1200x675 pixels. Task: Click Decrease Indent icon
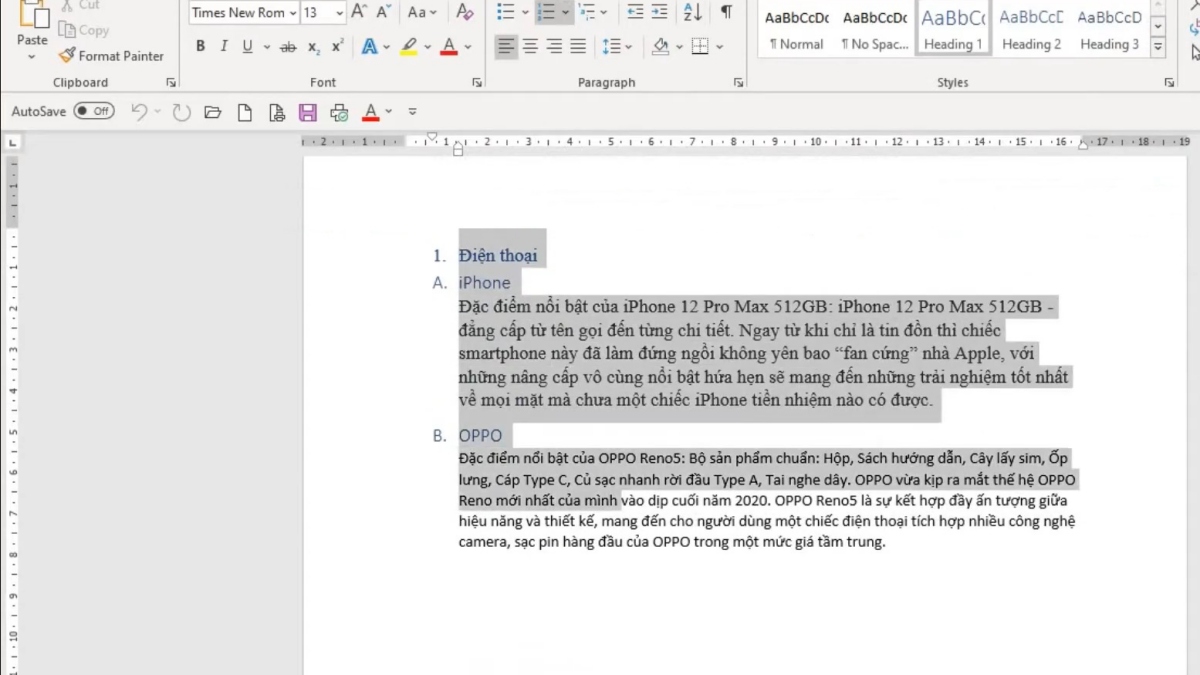[635, 12]
